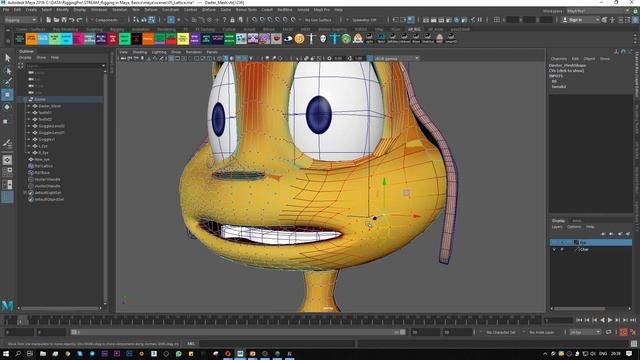Screen dimensions: 640x360
Task: Save the scene with the disk icon
Action: tap(64, 20)
